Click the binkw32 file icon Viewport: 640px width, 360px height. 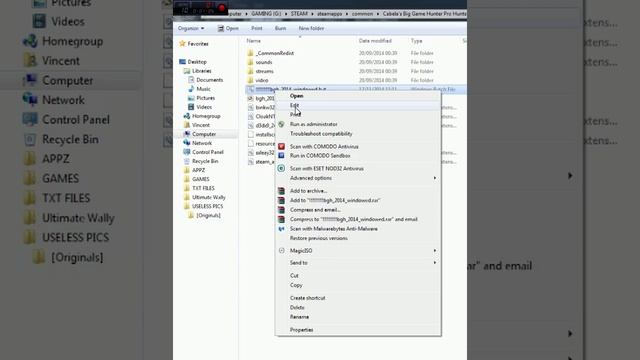[x=251, y=107]
